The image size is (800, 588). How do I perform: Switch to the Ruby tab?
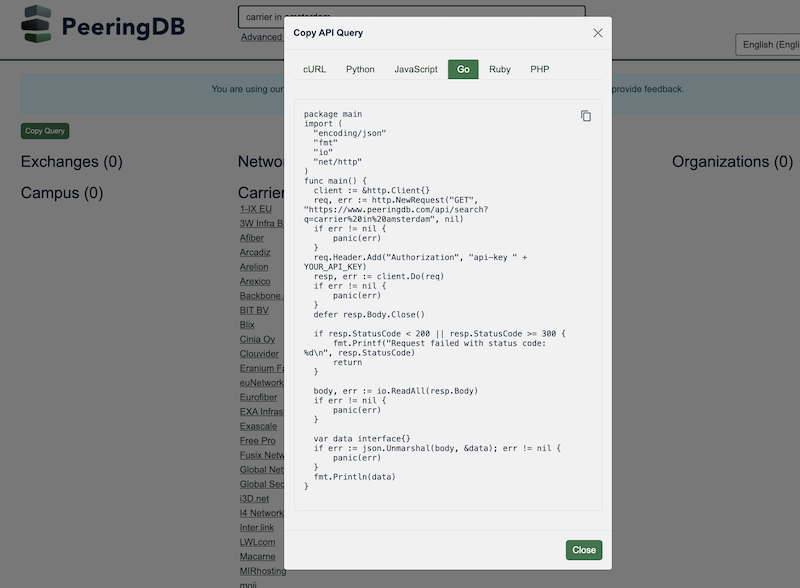pos(500,69)
